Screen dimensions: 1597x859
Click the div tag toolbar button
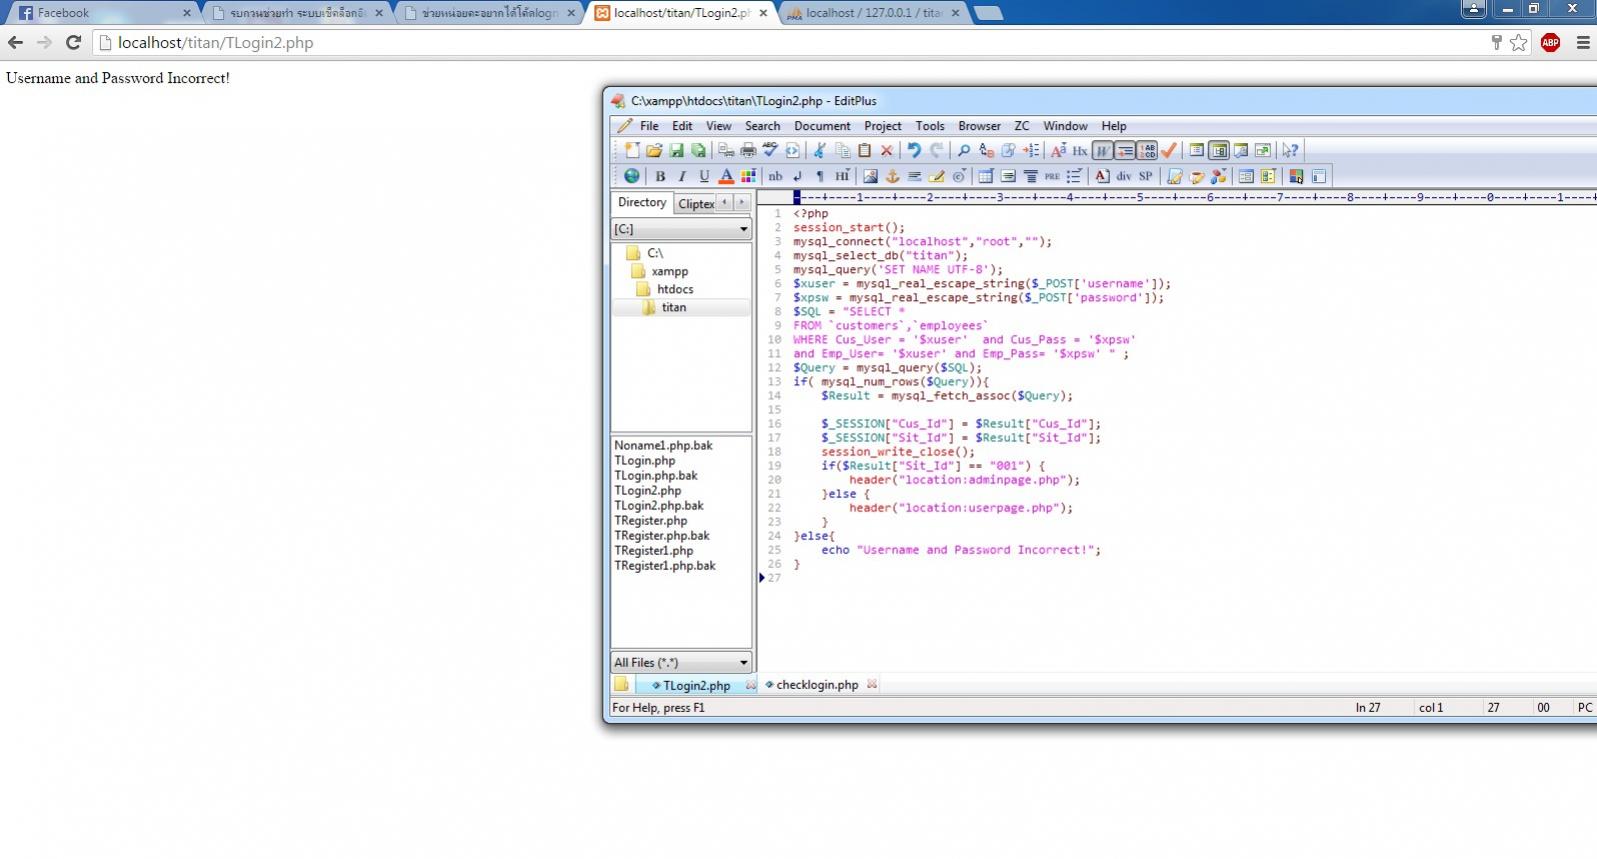pyautogui.click(x=1124, y=176)
